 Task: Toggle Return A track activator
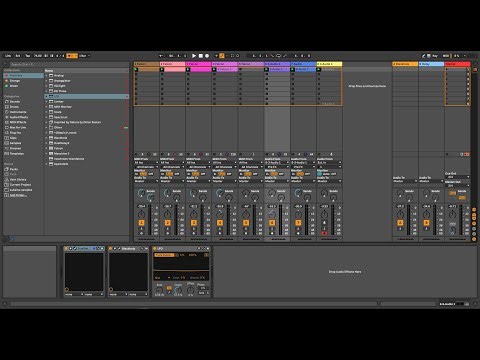400,223
